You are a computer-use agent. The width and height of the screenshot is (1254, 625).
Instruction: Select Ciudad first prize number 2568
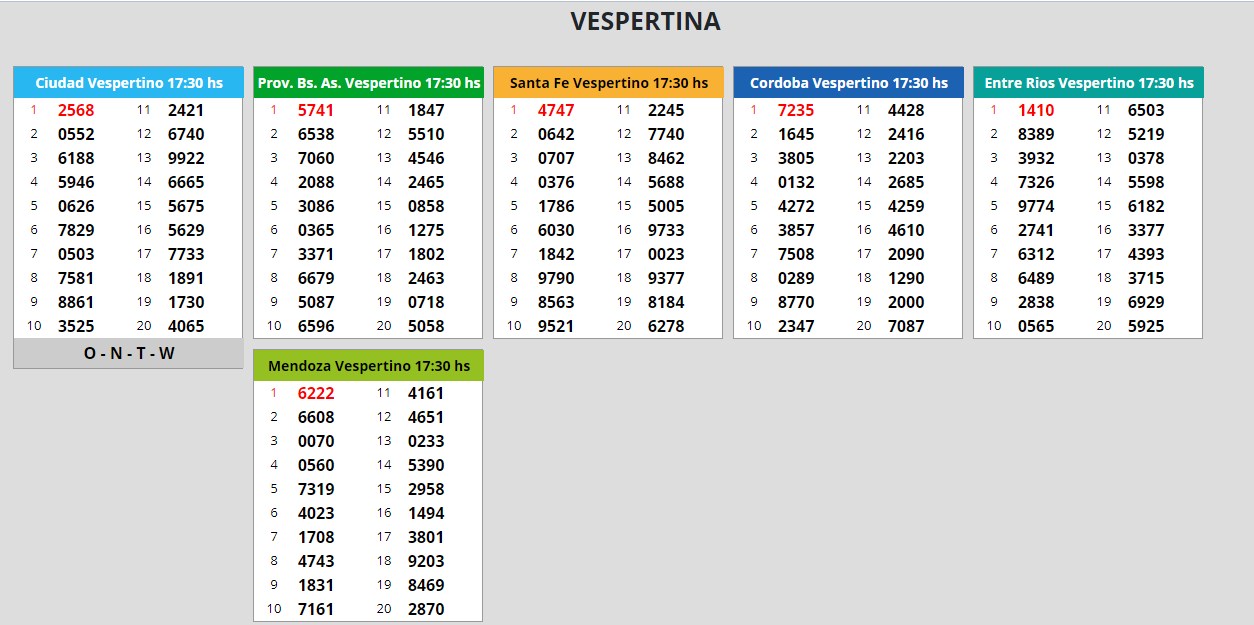click(x=76, y=110)
